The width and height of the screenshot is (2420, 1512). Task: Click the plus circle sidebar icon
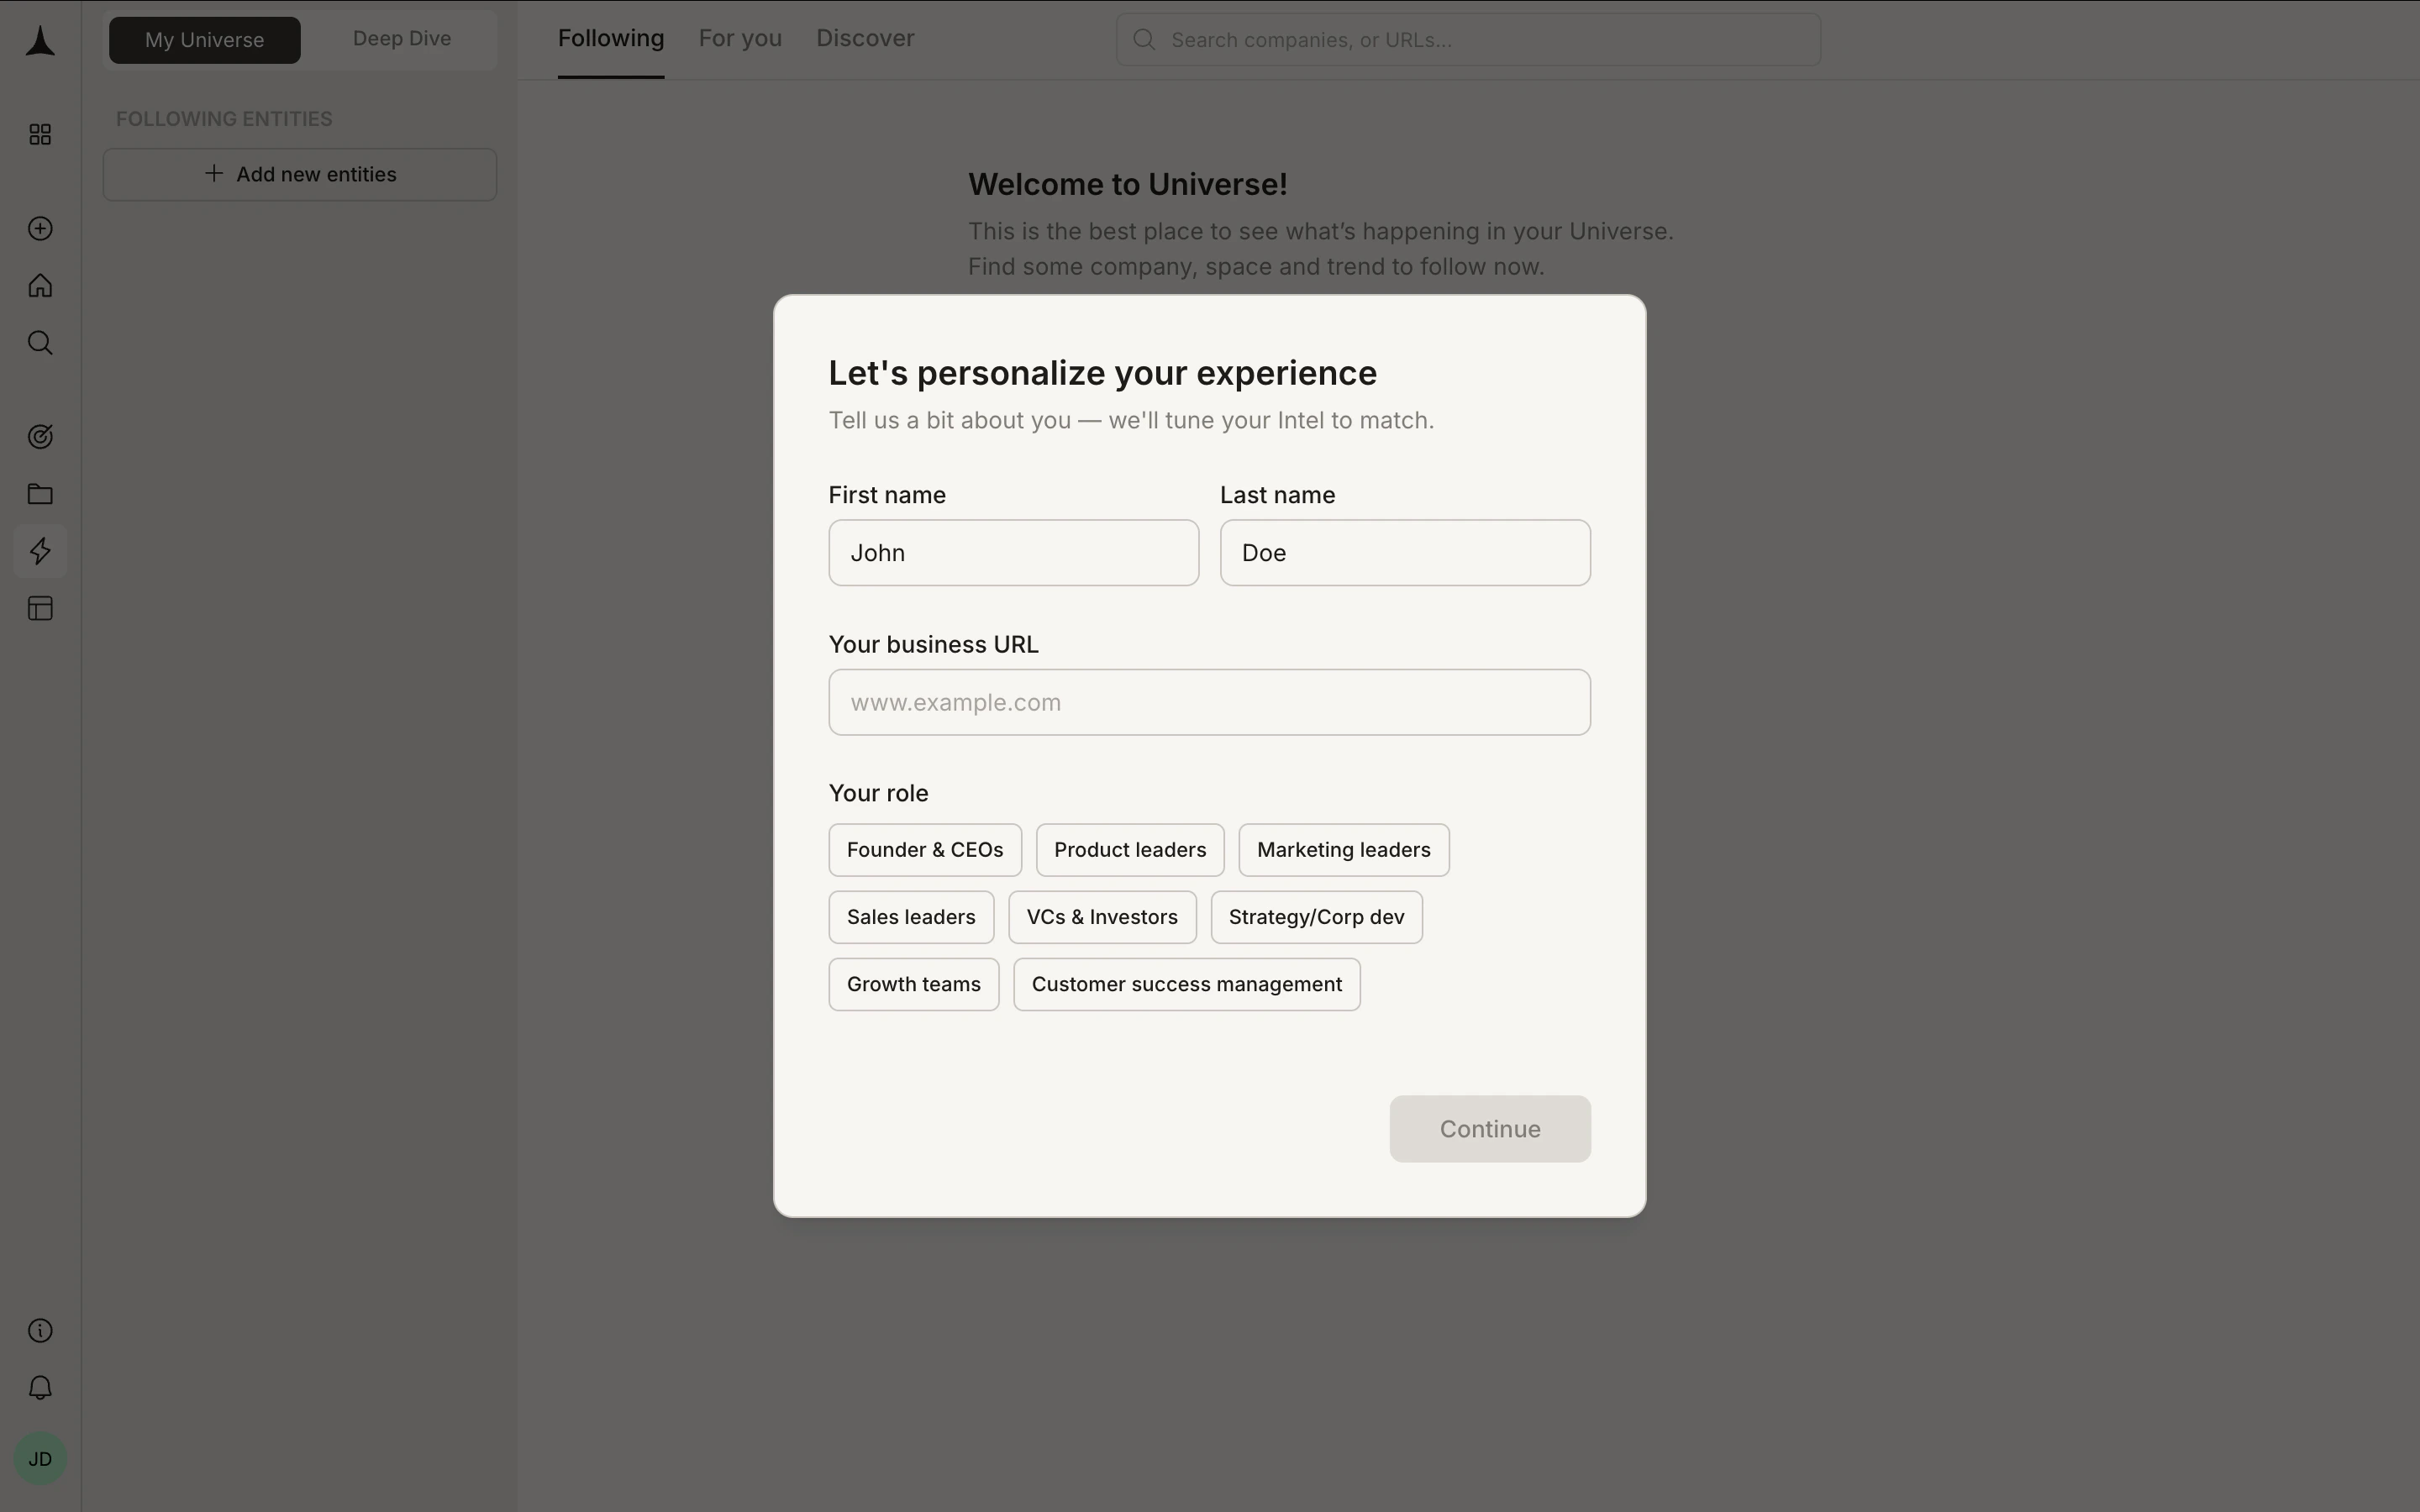[40, 229]
